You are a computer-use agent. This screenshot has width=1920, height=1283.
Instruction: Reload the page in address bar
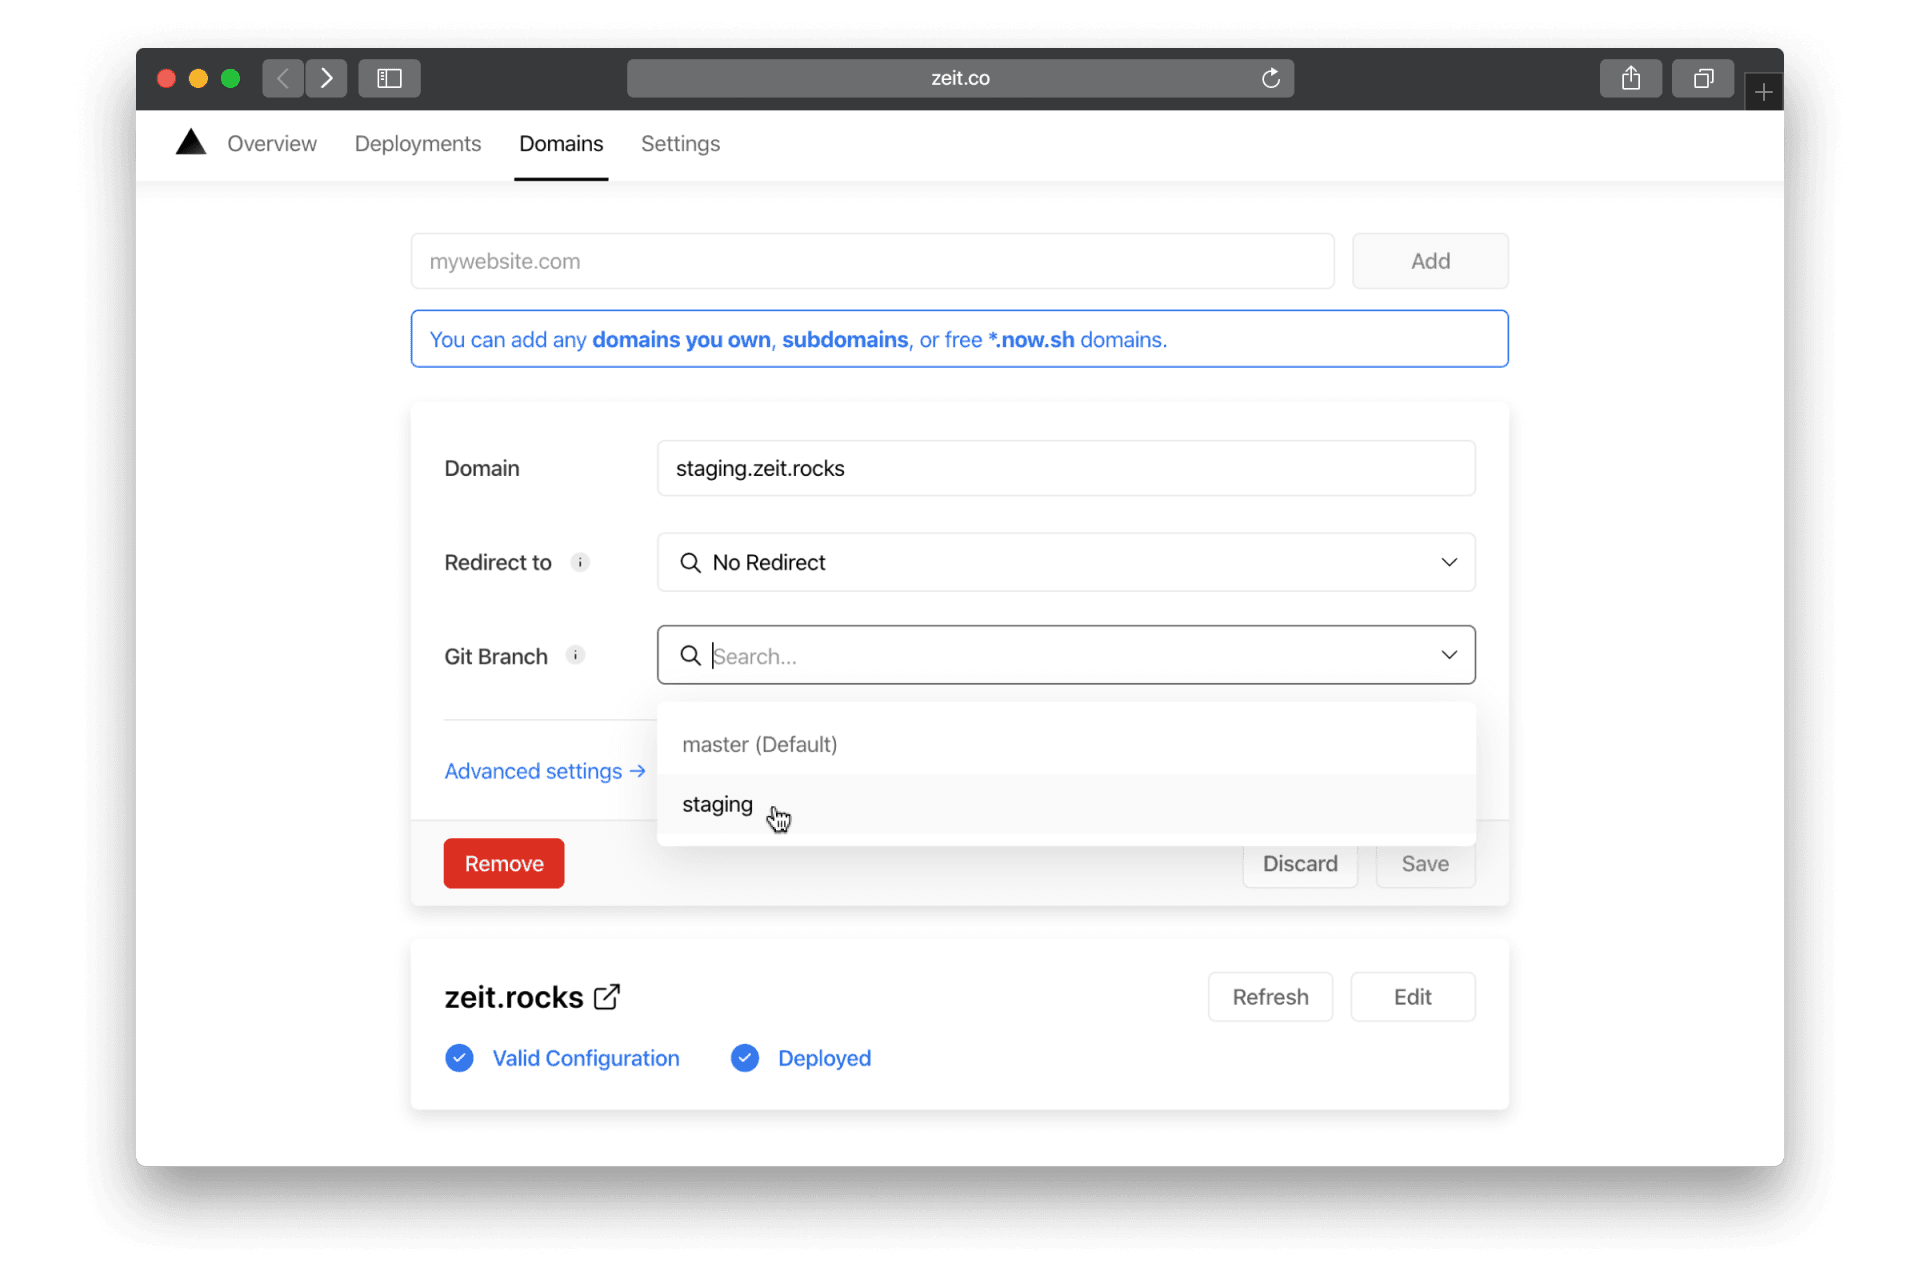(x=1270, y=78)
